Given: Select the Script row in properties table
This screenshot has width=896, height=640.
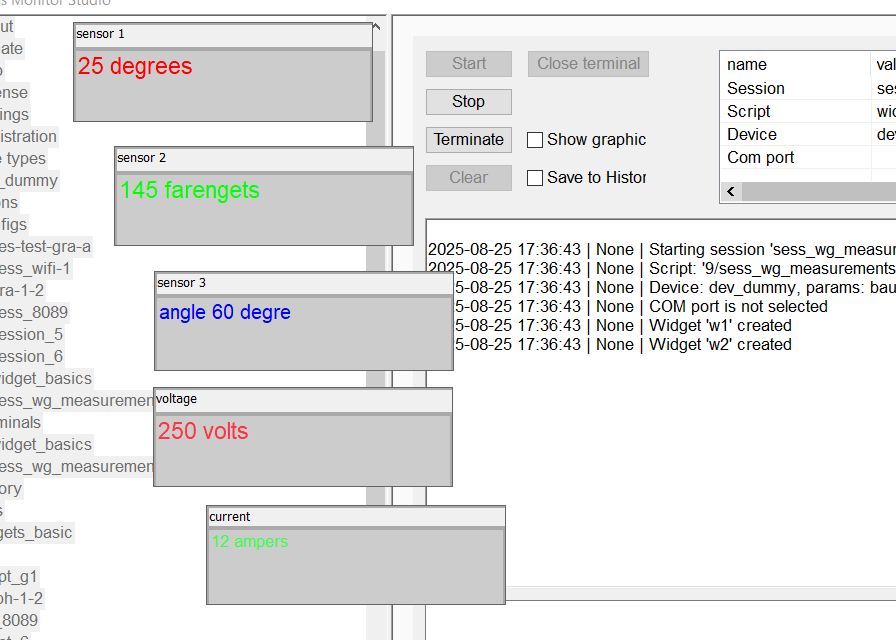Looking at the screenshot, I should [808, 111].
